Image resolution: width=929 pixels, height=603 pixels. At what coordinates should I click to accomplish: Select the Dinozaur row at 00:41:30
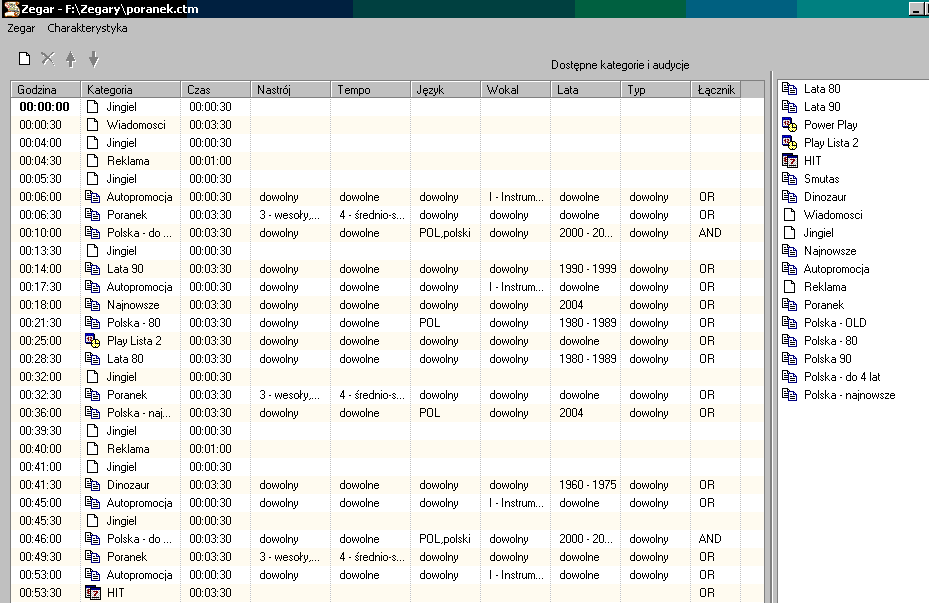point(387,485)
